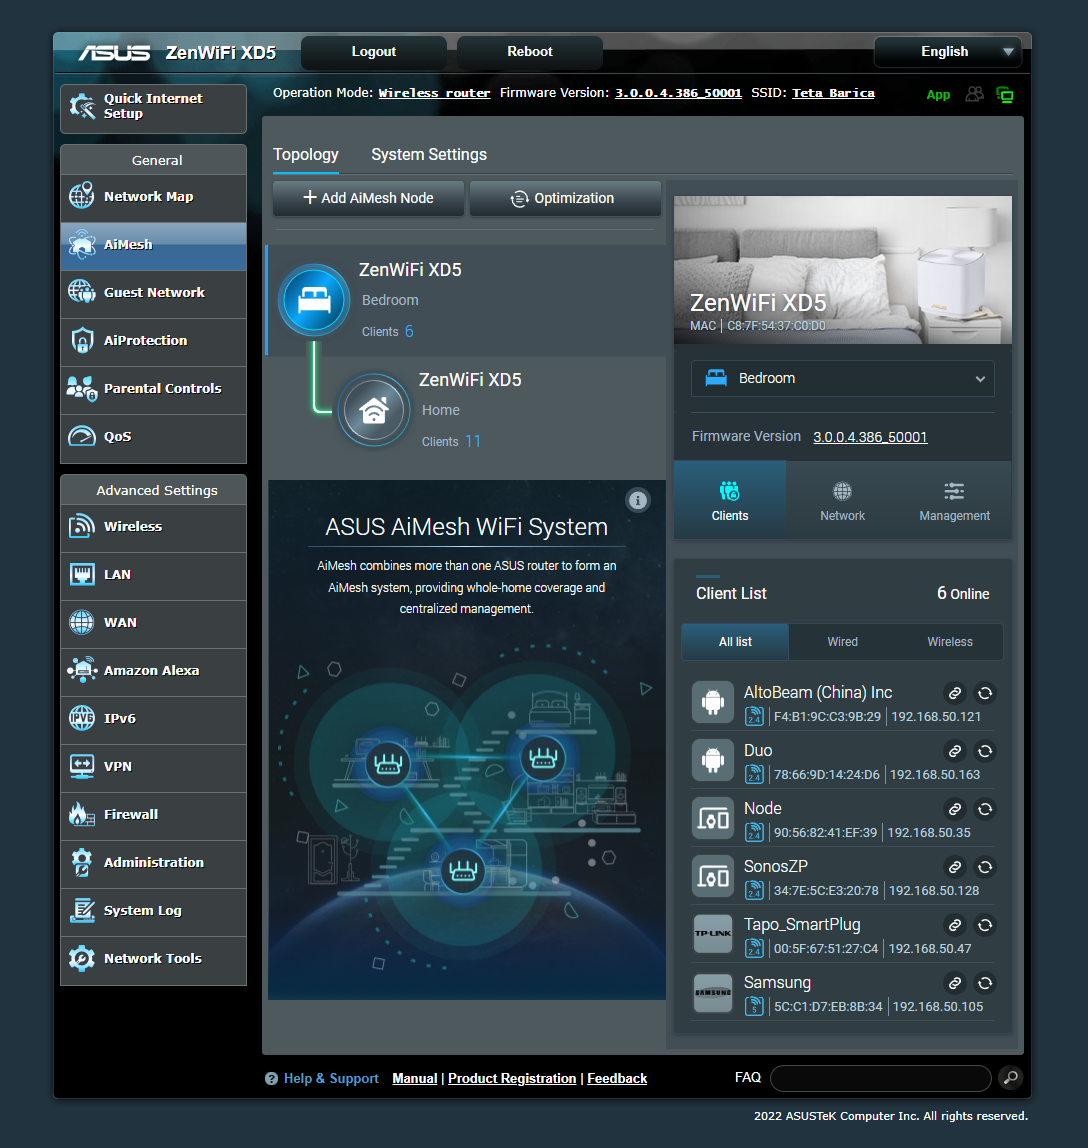Open the Management tab of the node

(955, 501)
